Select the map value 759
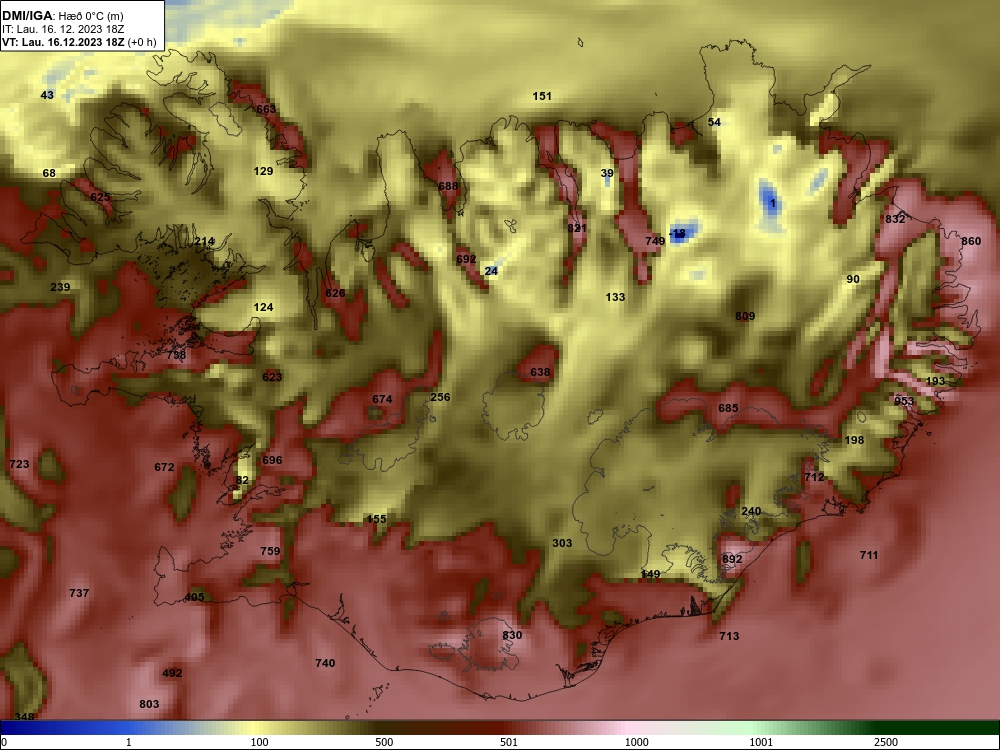Image resolution: width=1000 pixels, height=750 pixels. (x=270, y=550)
